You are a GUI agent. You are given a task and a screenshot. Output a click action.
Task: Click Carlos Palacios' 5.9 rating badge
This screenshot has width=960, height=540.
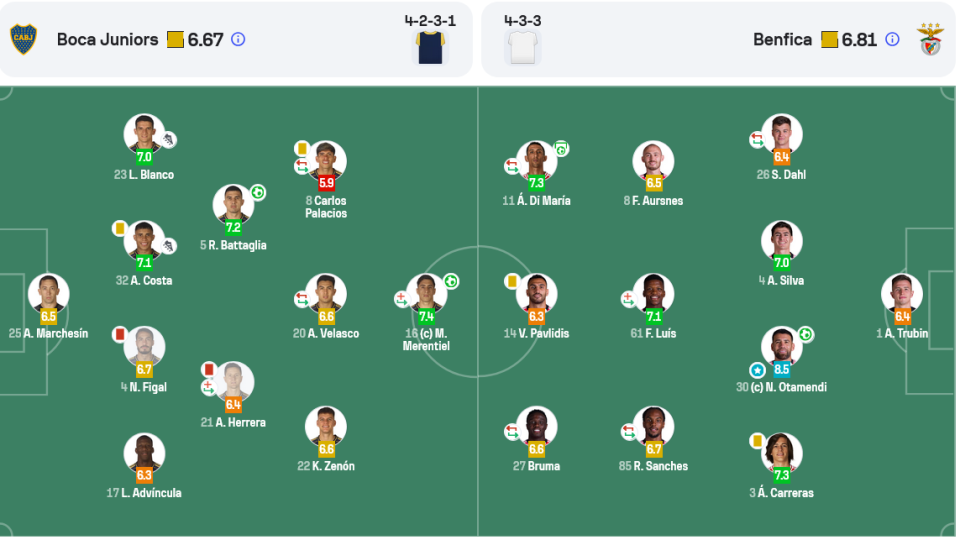(x=326, y=182)
